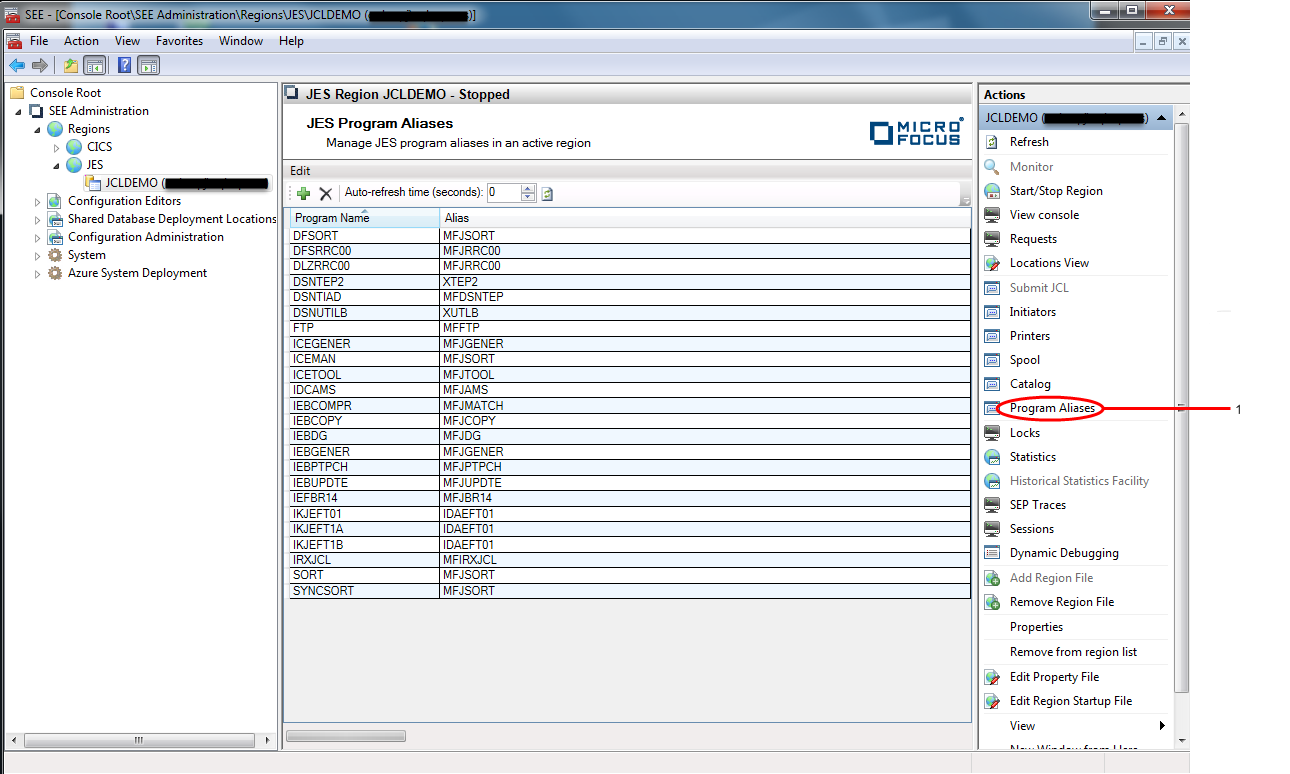The height and width of the screenshot is (774, 1290).
Task: Click the Auto-refresh time input field
Action: tap(503, 193)
